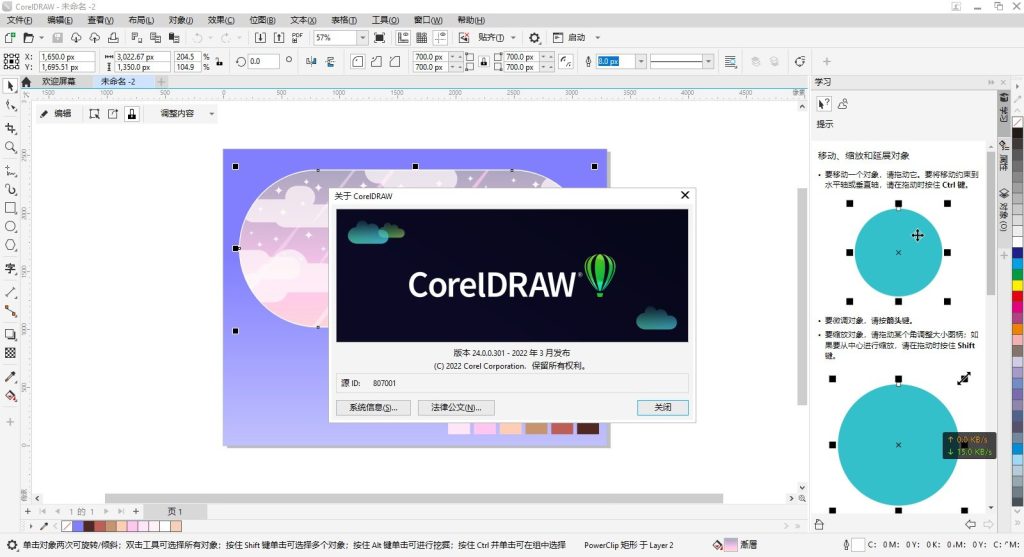
Task: Expand the Launch (启动) dropdown
Action: 597,38
